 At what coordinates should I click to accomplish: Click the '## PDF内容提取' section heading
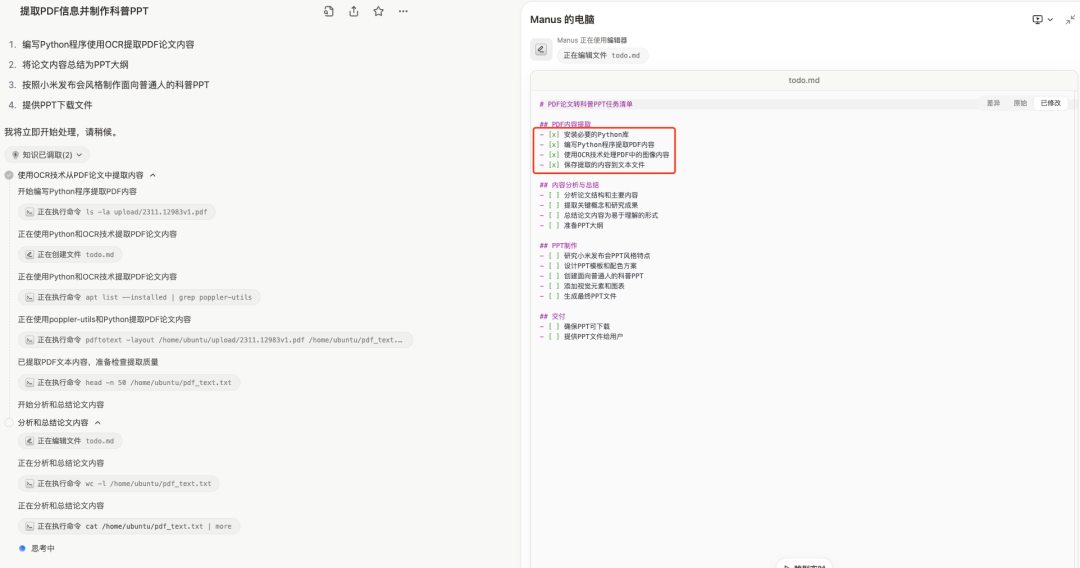coord(565,125)
